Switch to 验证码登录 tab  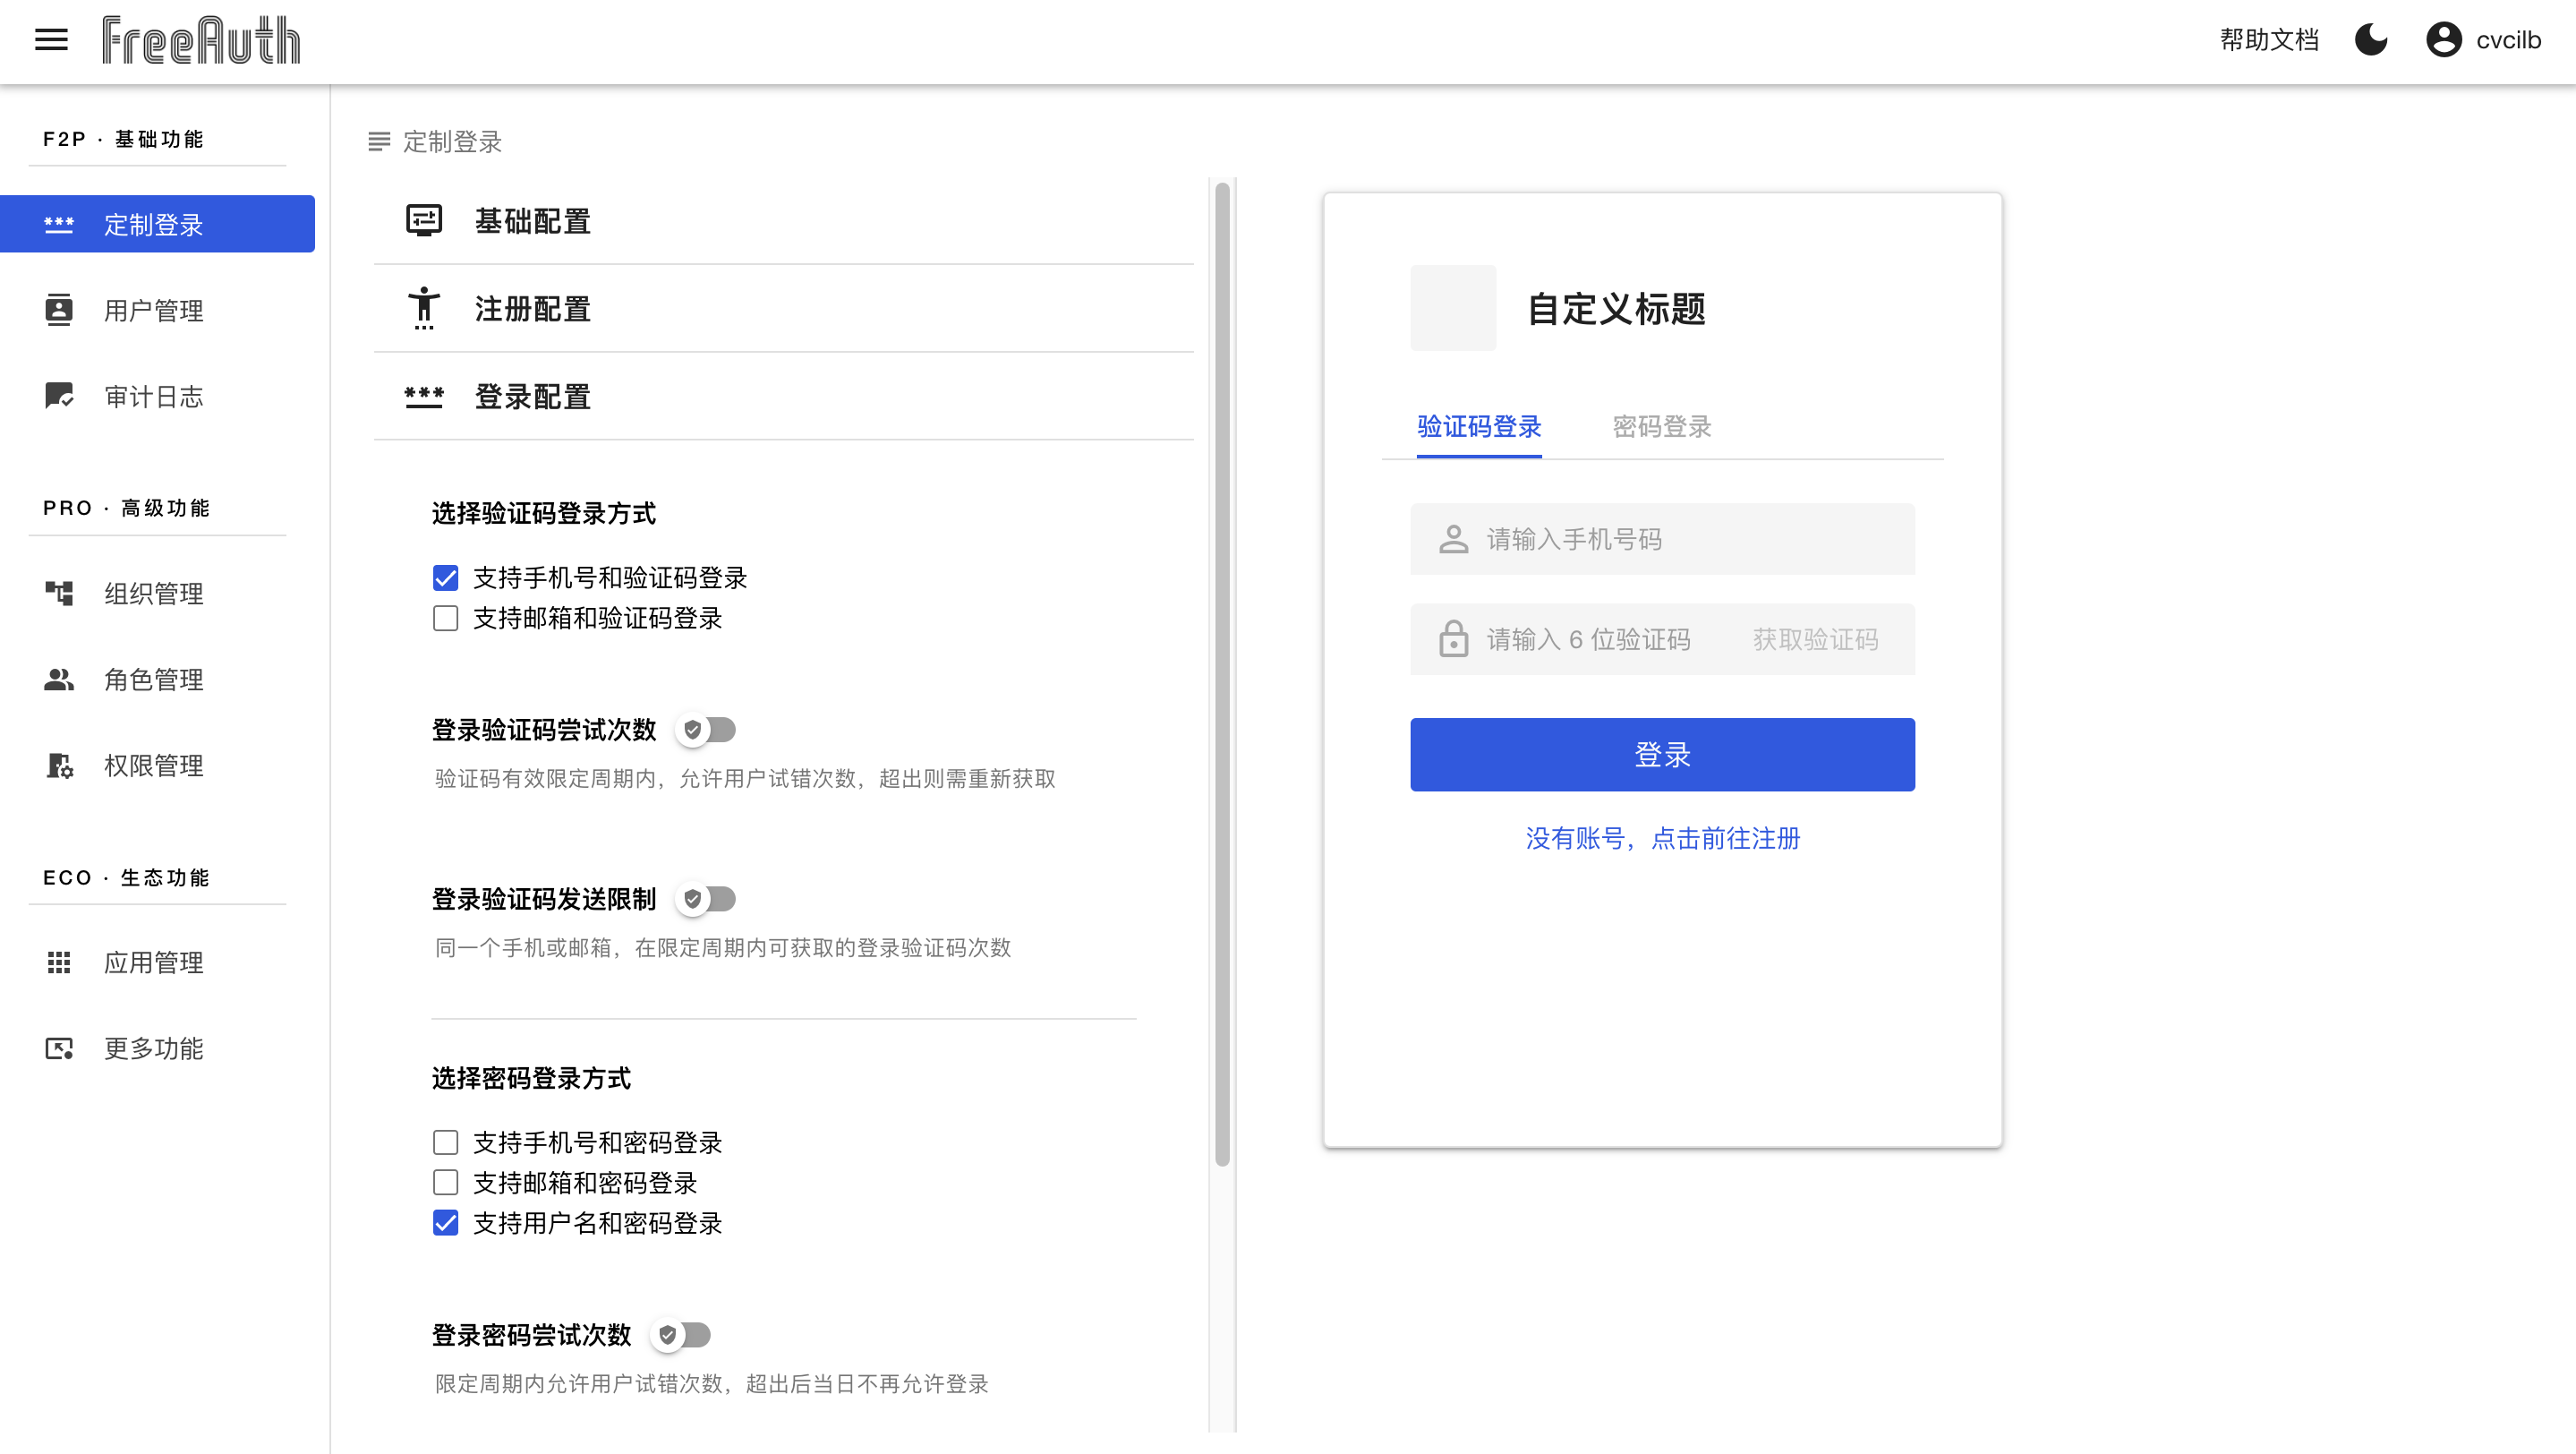(1479, 427)
